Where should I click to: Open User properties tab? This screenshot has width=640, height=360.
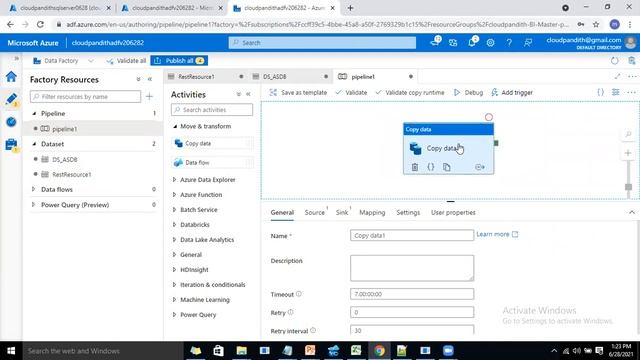pyautogui.click(x=453, y=213)
